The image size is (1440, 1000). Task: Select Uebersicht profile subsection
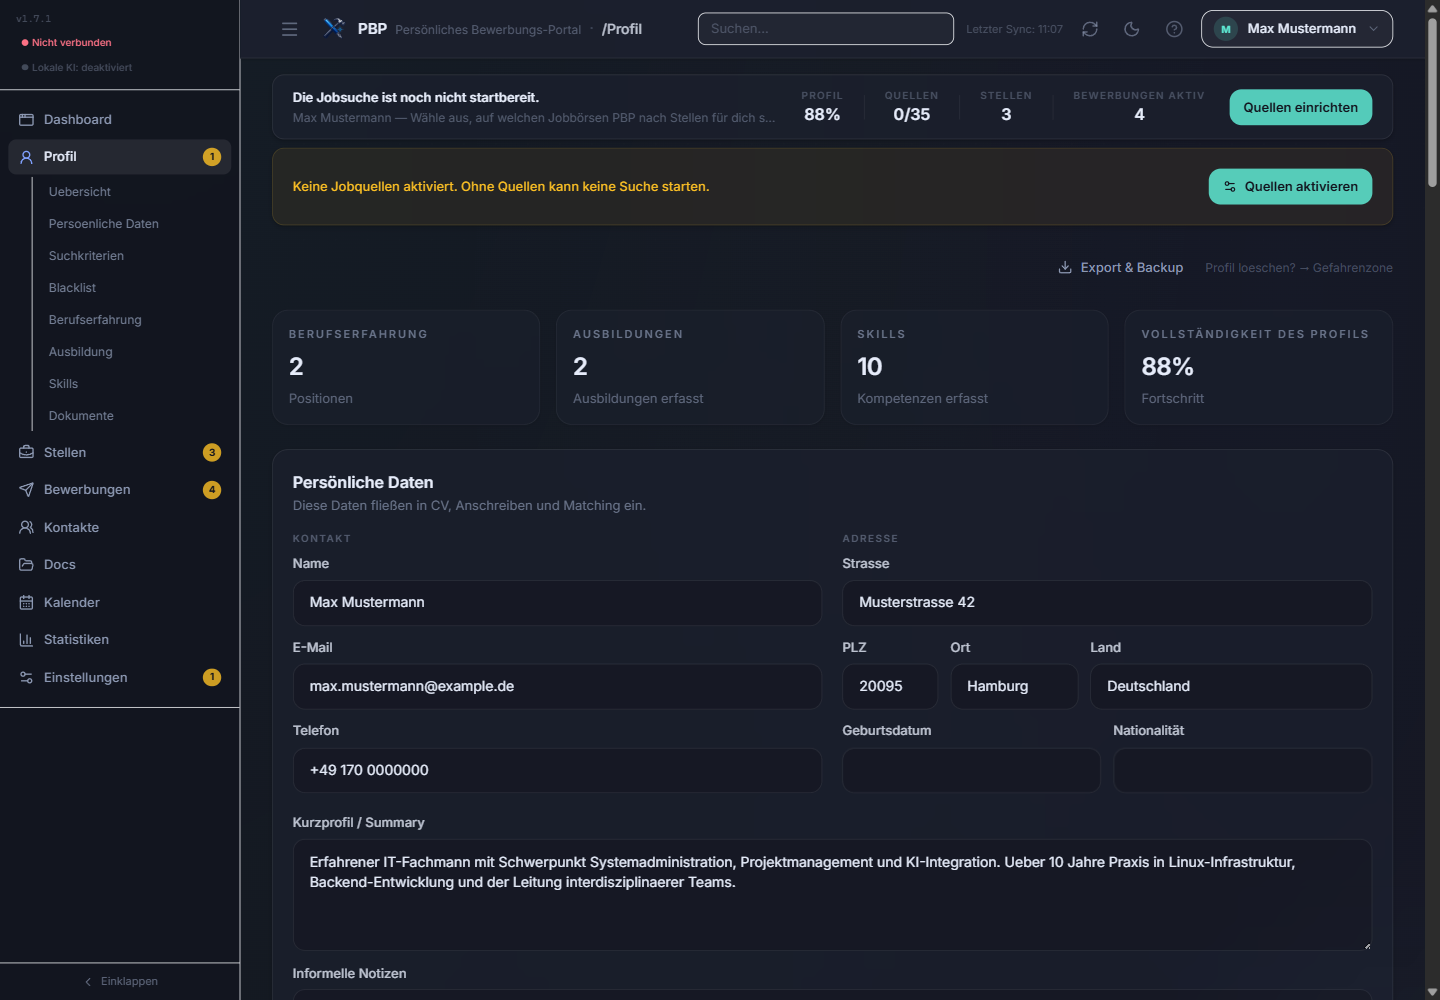point(80,191)
